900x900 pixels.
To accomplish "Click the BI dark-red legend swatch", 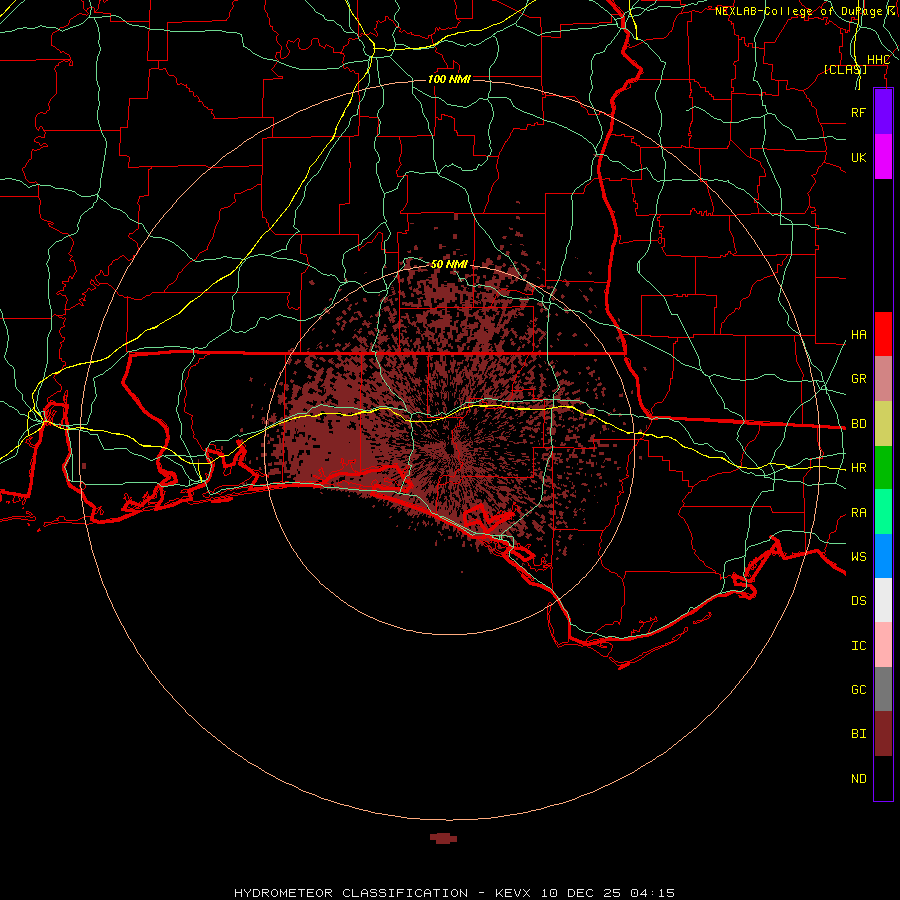I will coord(883,734).
